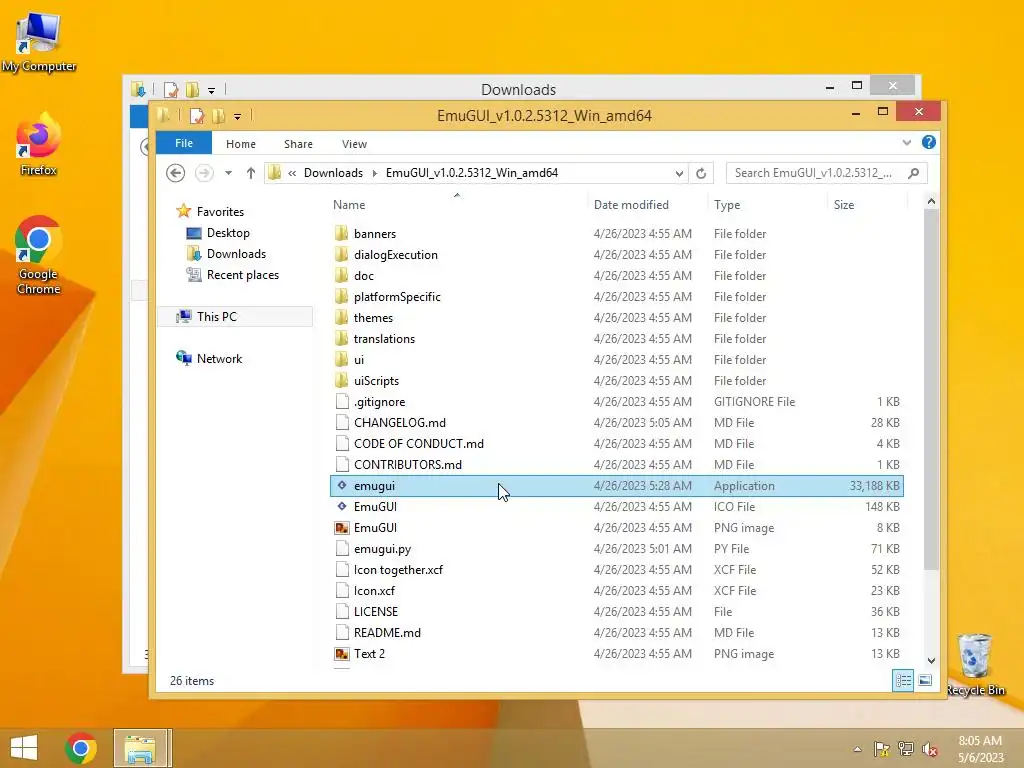Customize Quick Access Toolbar dropdown

click(x=237, y=117)
